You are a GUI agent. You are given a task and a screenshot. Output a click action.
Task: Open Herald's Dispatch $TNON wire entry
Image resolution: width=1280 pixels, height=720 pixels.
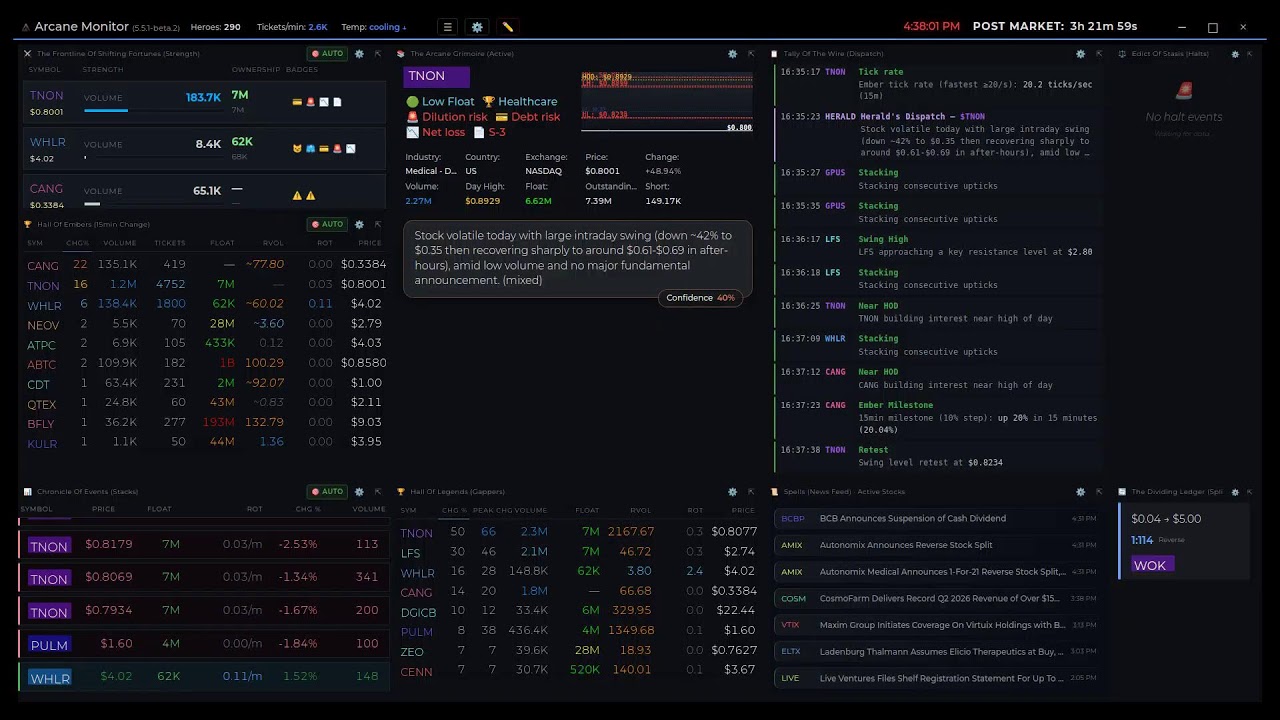(937, 135)
